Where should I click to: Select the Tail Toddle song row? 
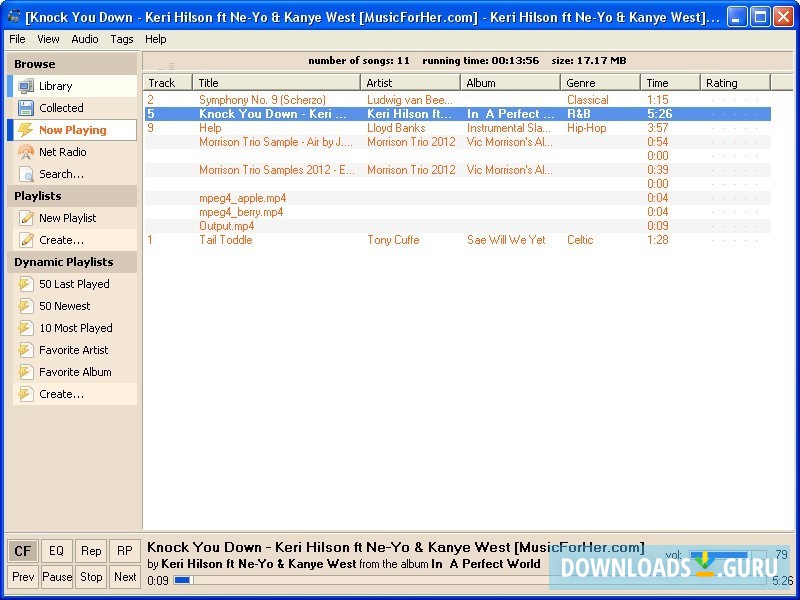coord(458,240)
